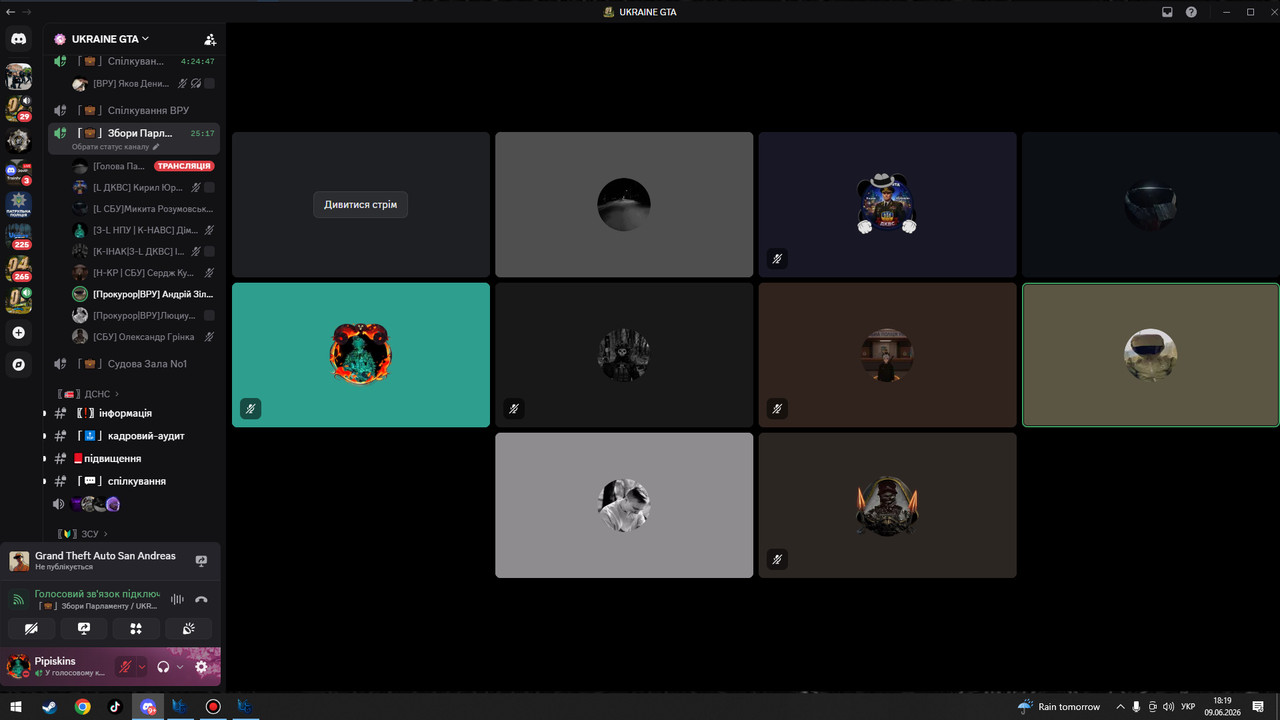Start screen share from voice panel button

click(84, 628)
